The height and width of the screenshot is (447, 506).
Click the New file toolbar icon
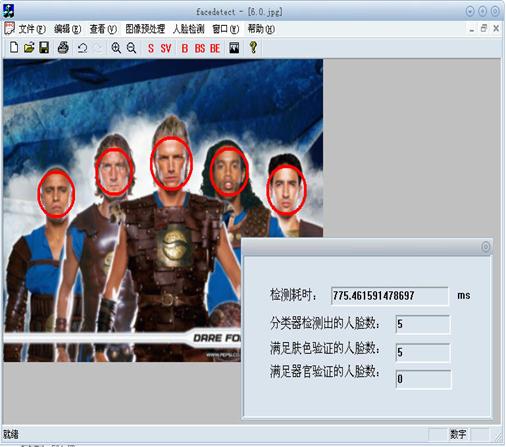click(x=14, y=48)
